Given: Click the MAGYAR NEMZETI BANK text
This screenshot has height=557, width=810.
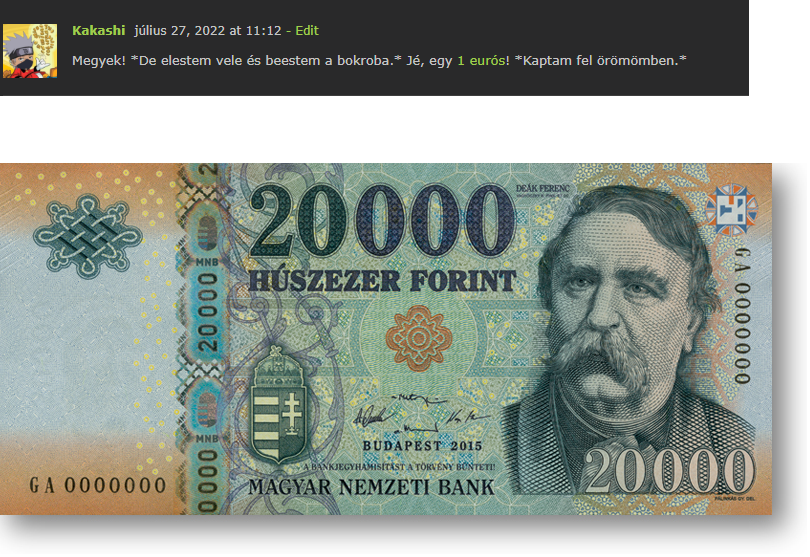Looking at the screenshot, I should 371,487.
